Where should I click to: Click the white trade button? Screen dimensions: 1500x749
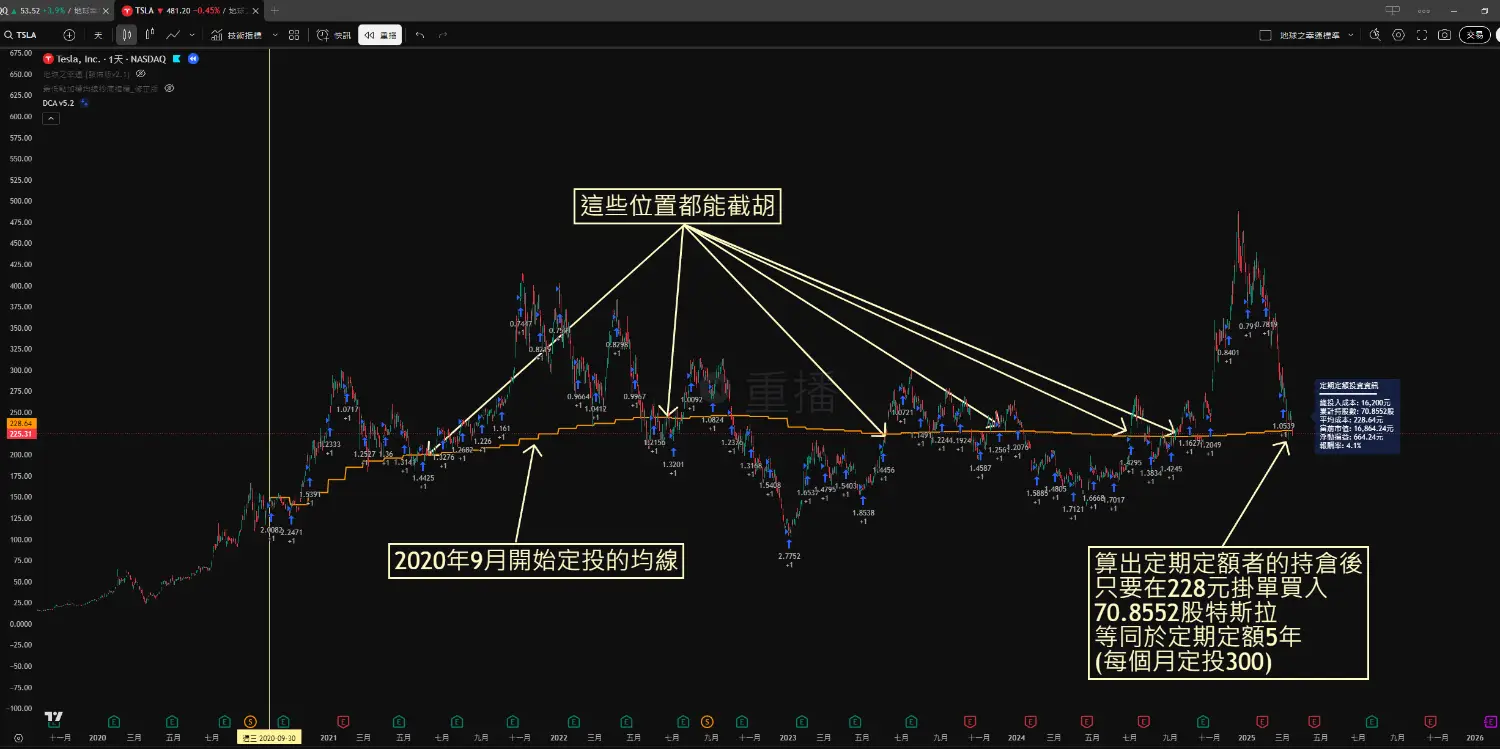tap(1475, 35)
